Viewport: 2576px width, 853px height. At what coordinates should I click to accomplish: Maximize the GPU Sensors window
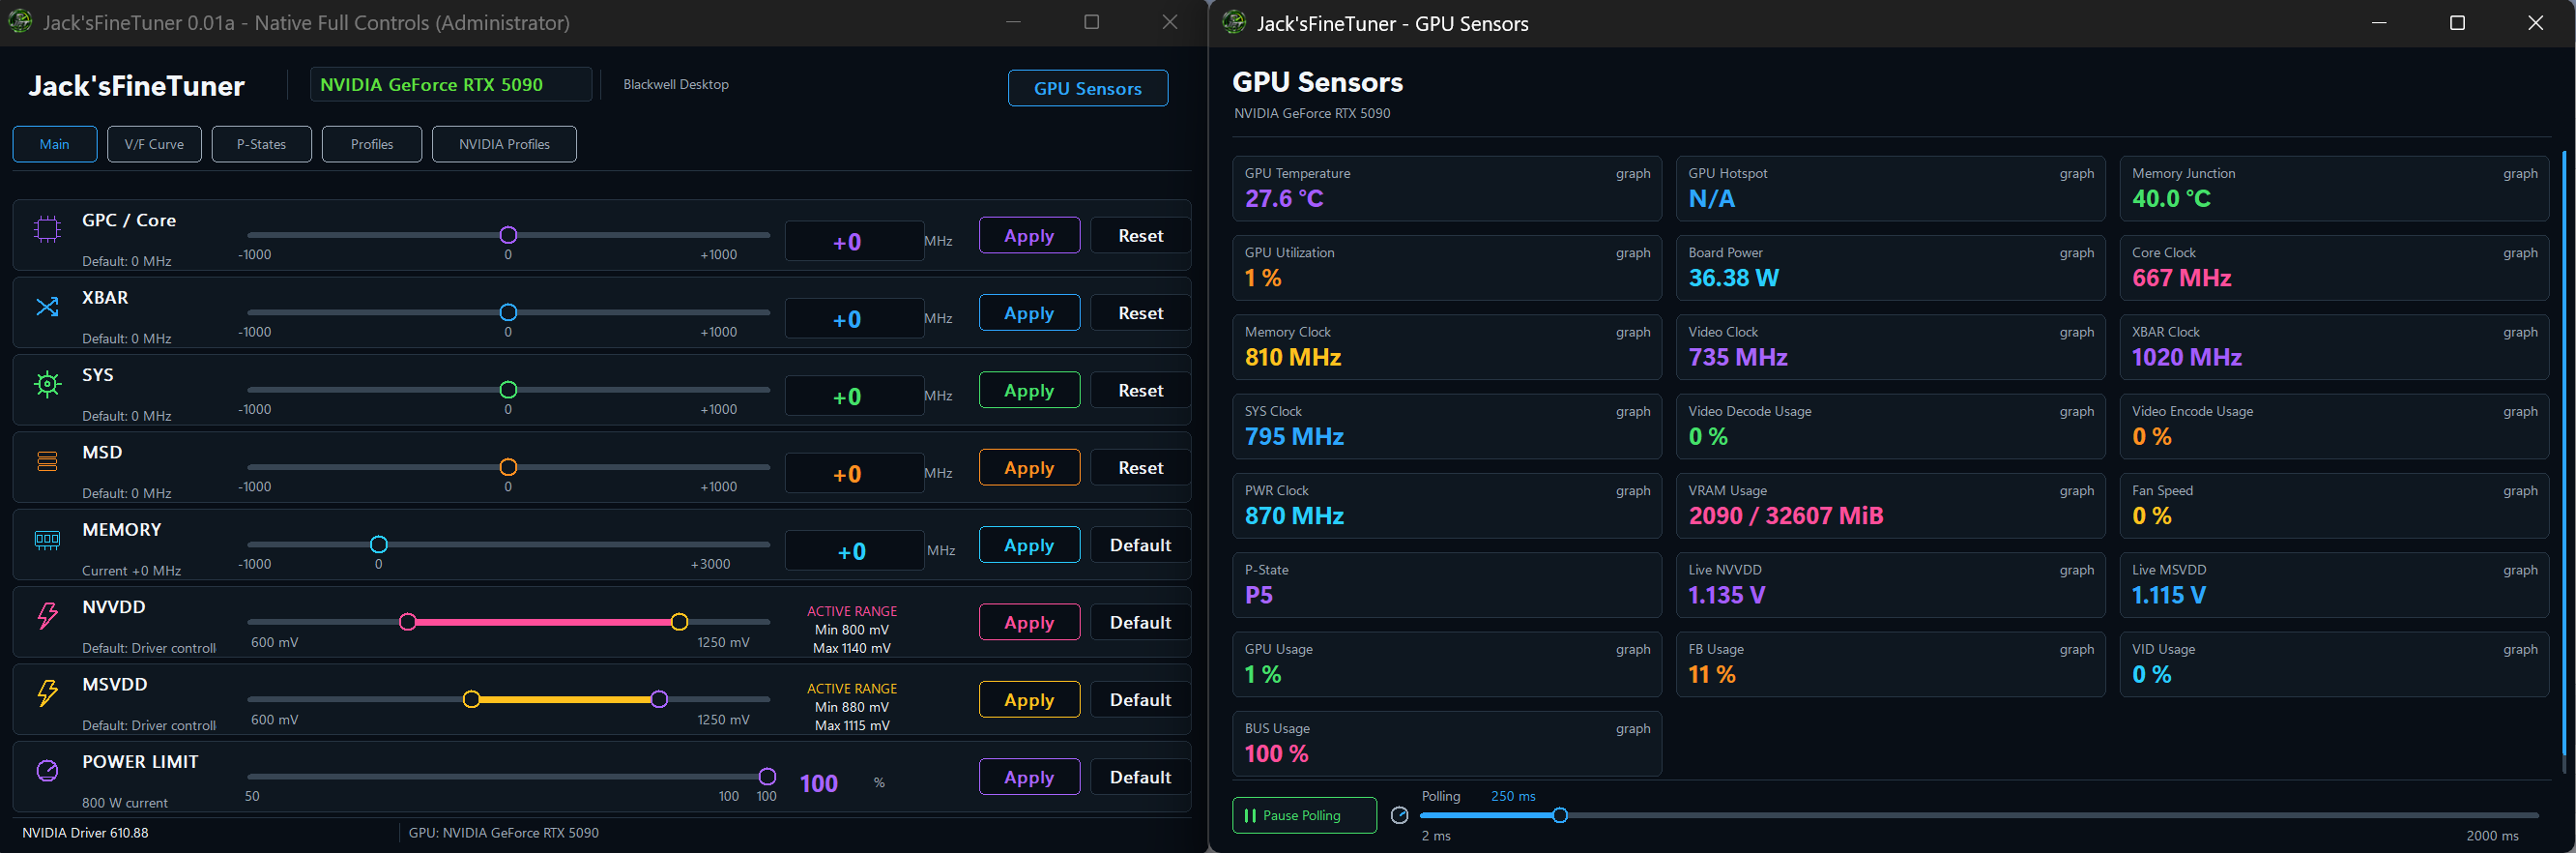pos(2457,23)
